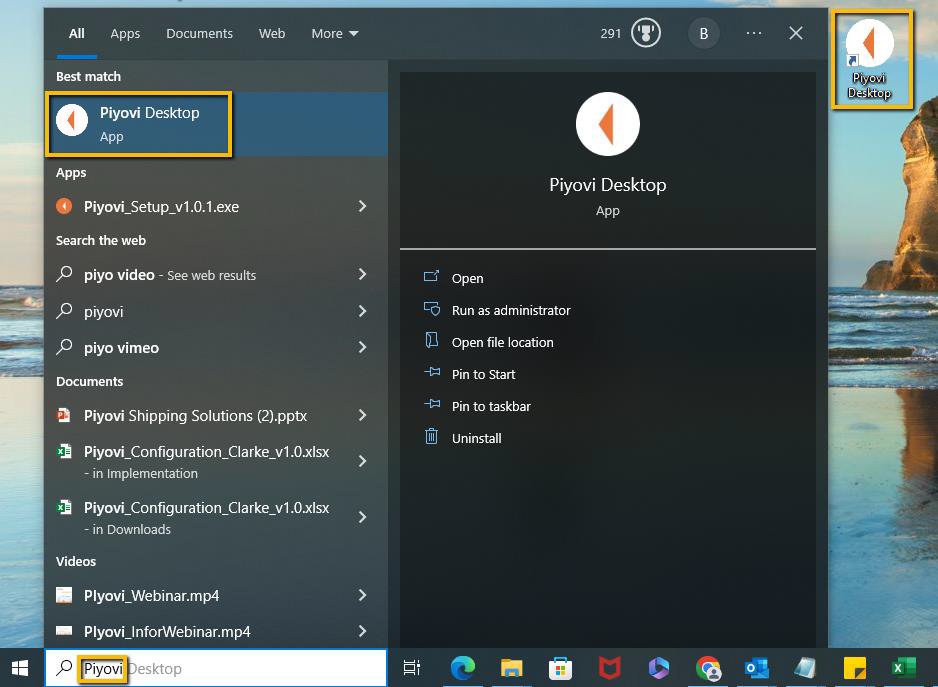The width and height of the screenshot is (938, 687).
Task: Select Pin to Start
Action: (x=470, y=374)
